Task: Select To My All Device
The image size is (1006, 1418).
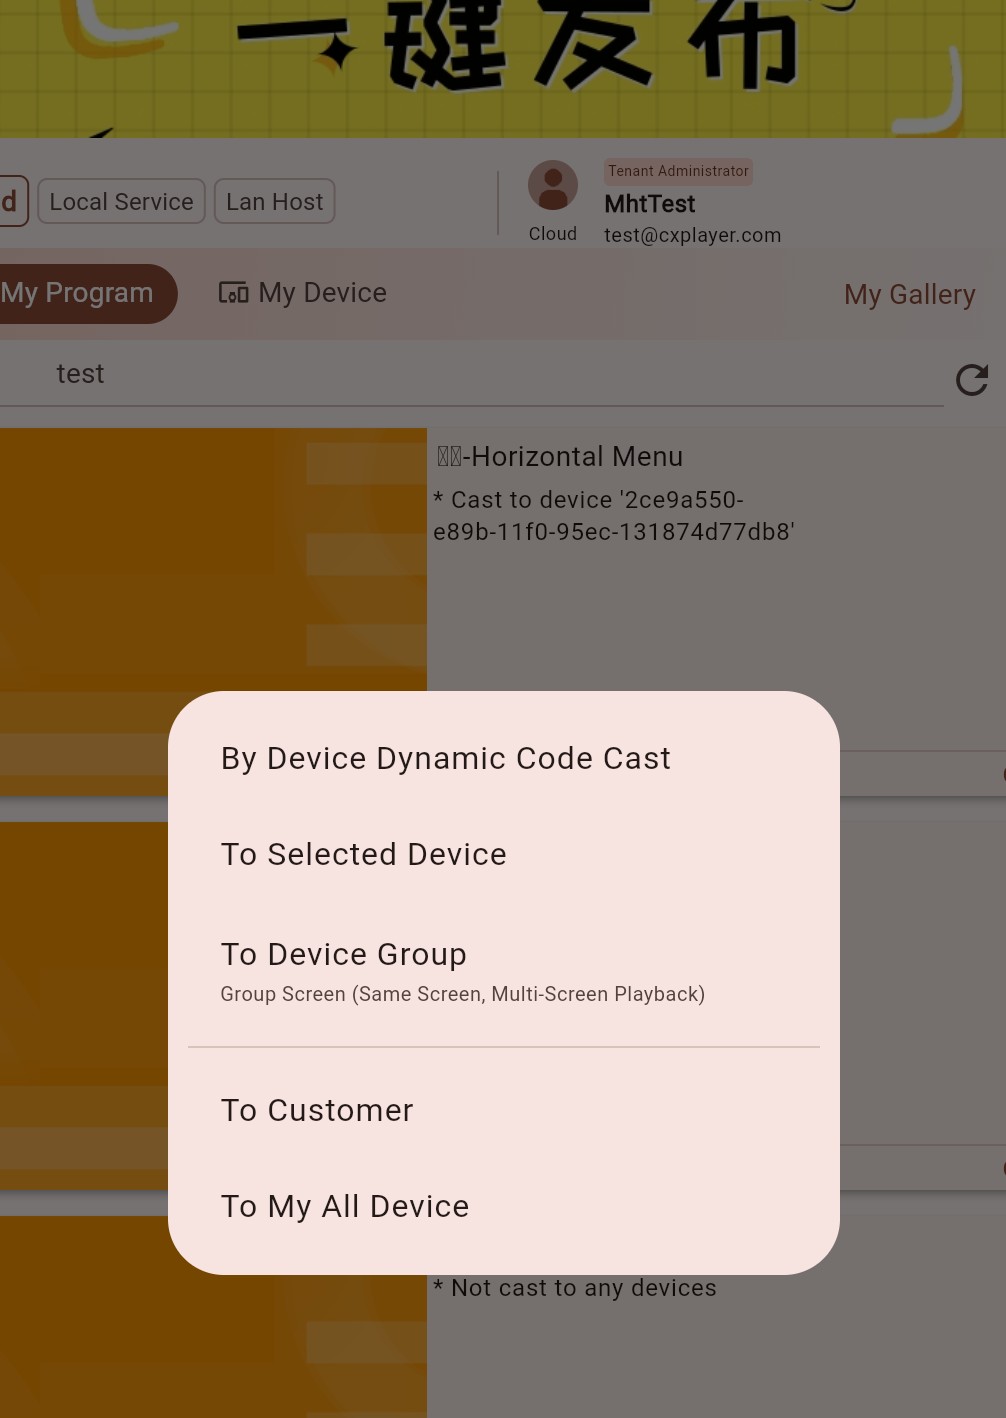Action: [503, 1206]
